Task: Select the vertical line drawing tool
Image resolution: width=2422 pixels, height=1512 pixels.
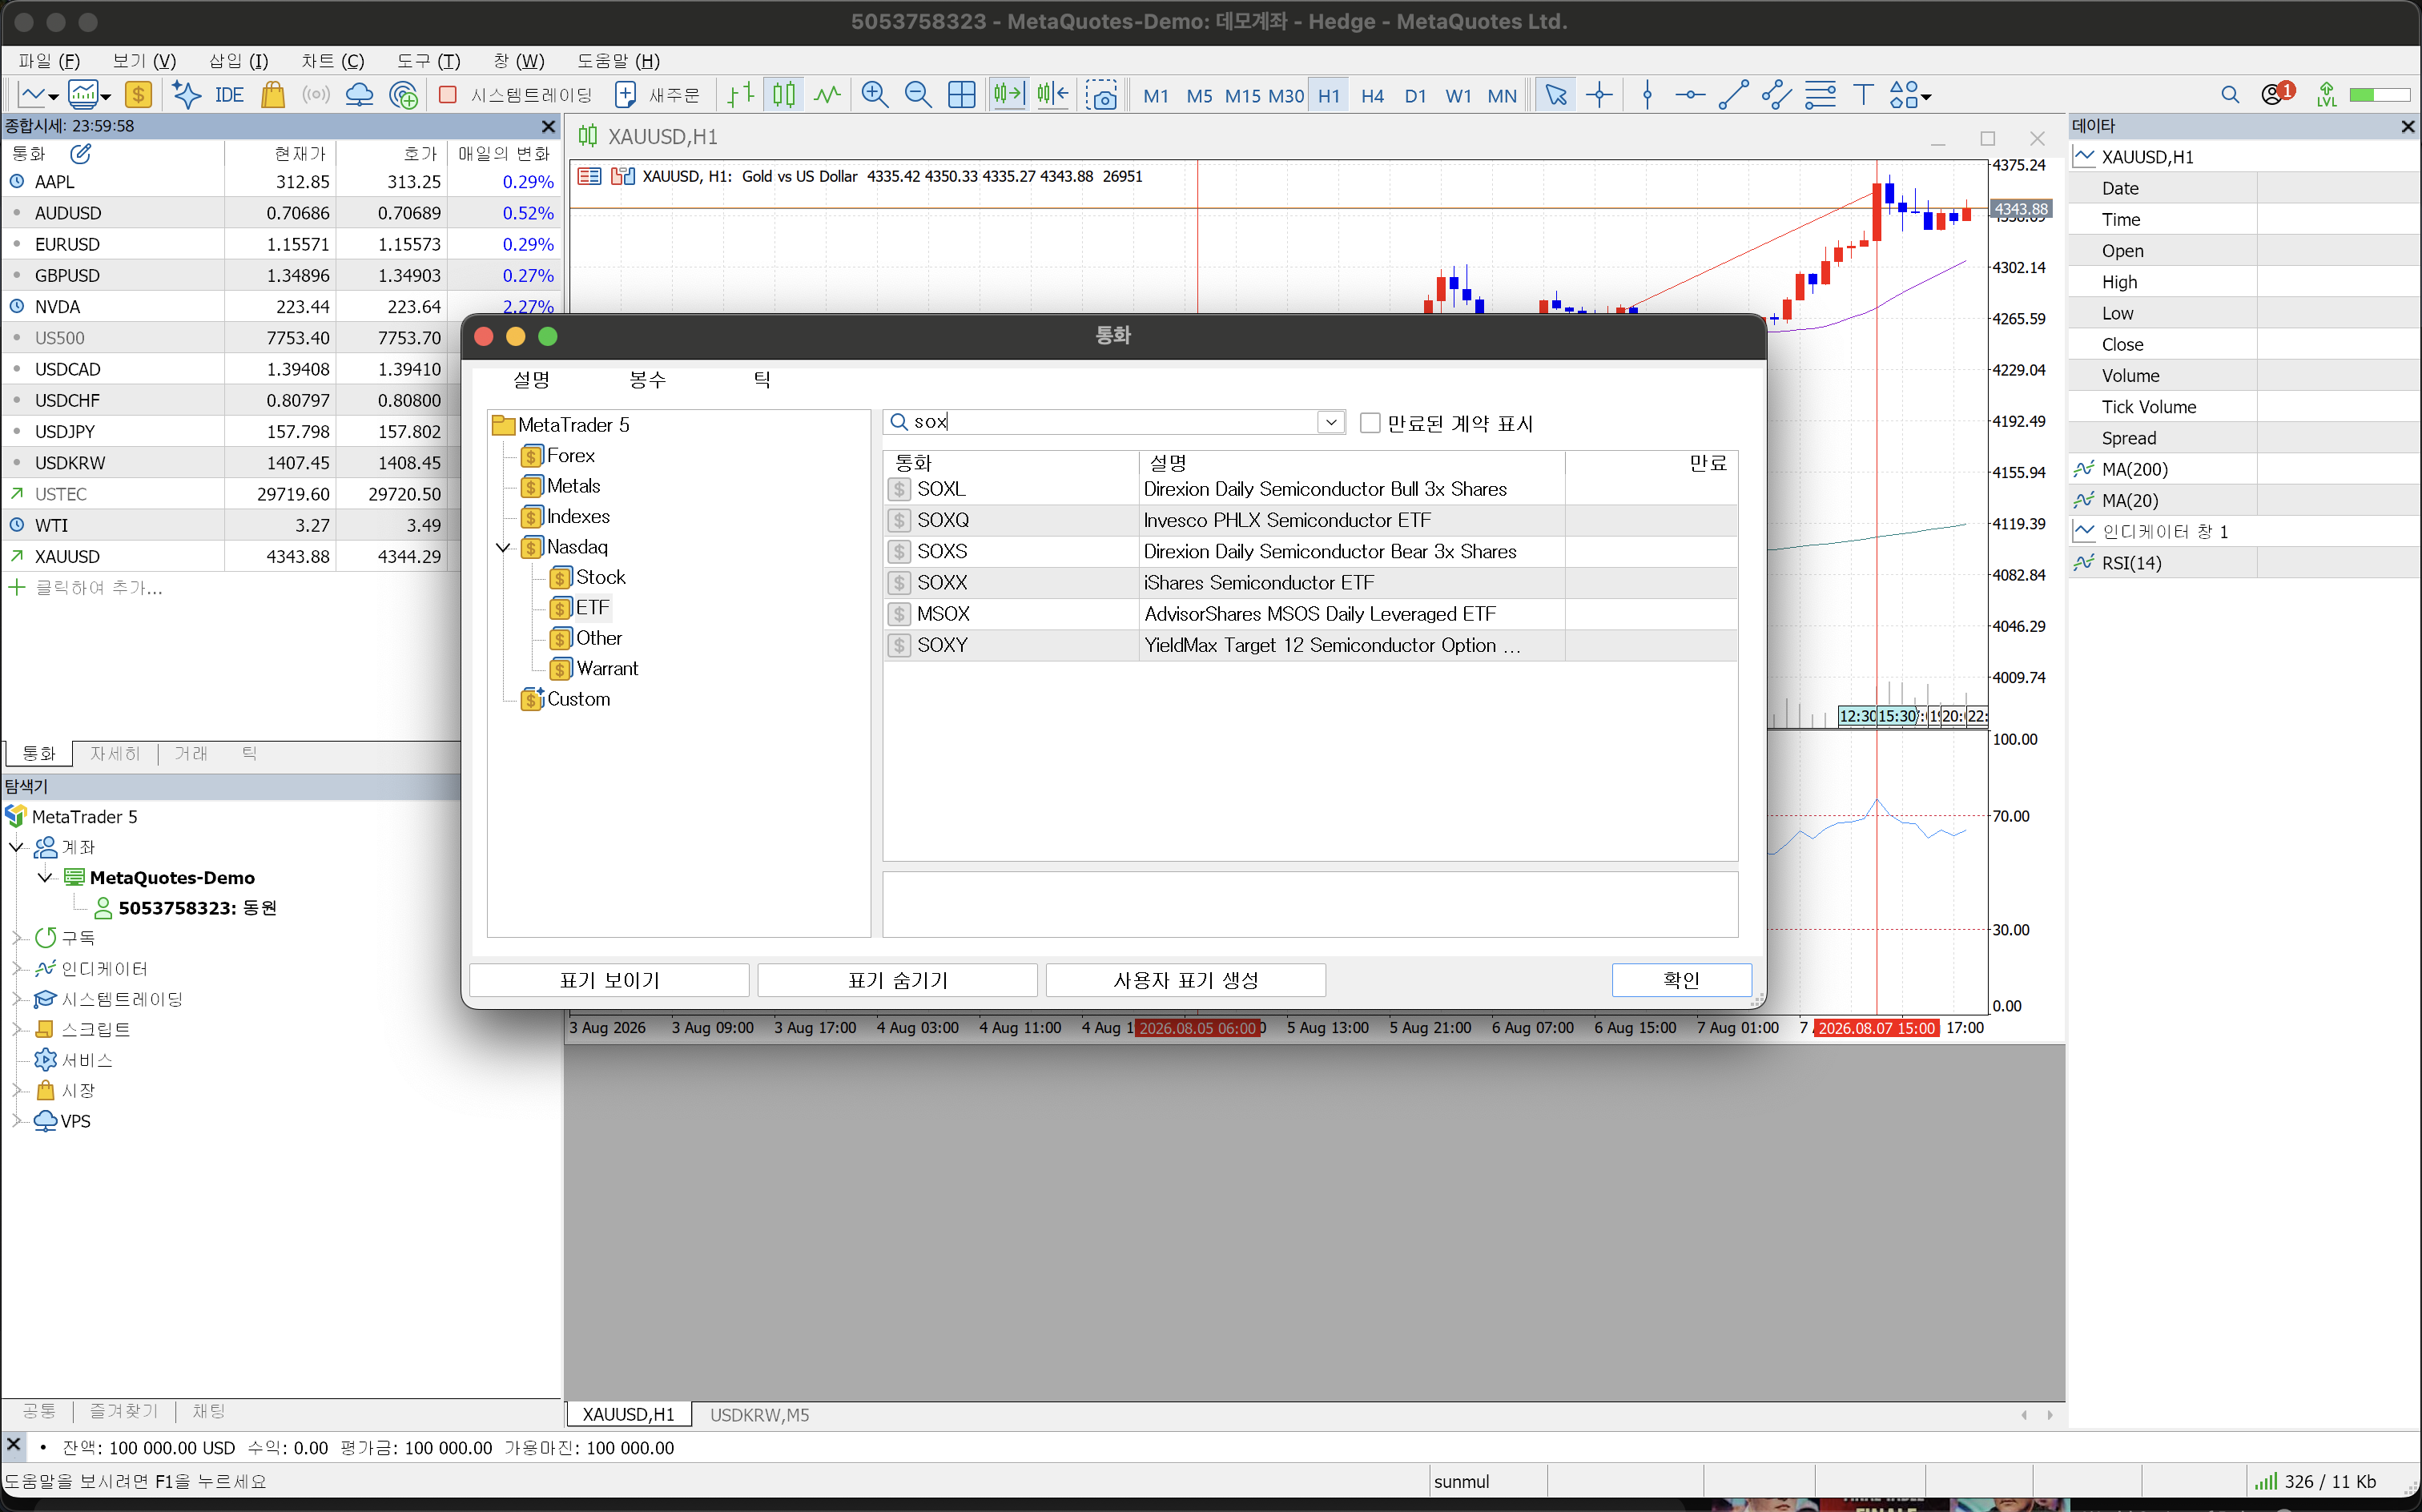Action: click(1647, 95)
